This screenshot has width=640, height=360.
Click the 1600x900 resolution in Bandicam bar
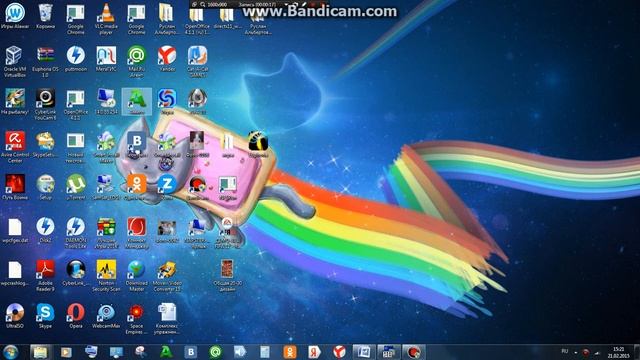(x=217, y=4)
